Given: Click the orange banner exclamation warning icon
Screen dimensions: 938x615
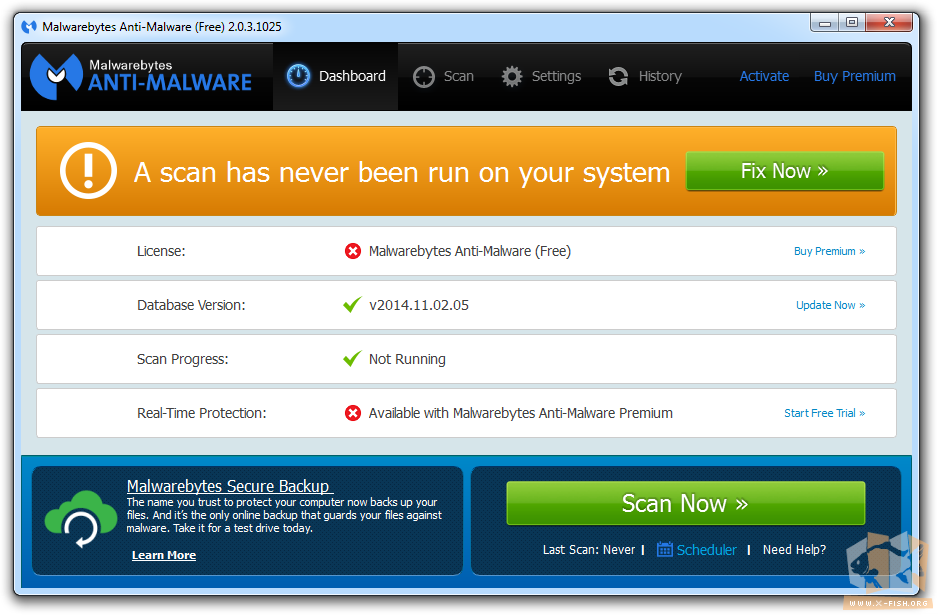Looking at the screenshot, I should point(88,171).
